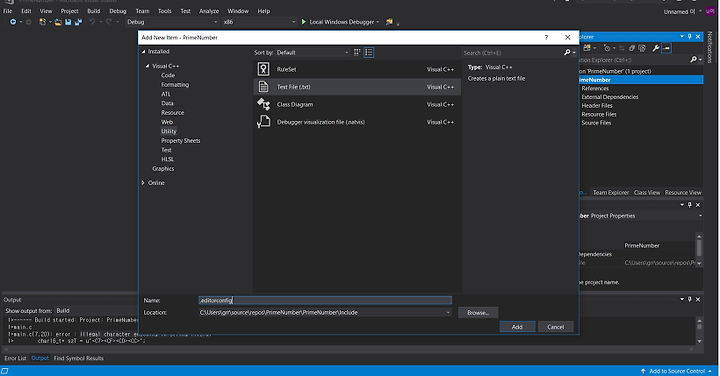Image resolution: width=720 pixels, height=376 pixels.
Task: Switch to Class View tab
Action: tap(647, 192)
